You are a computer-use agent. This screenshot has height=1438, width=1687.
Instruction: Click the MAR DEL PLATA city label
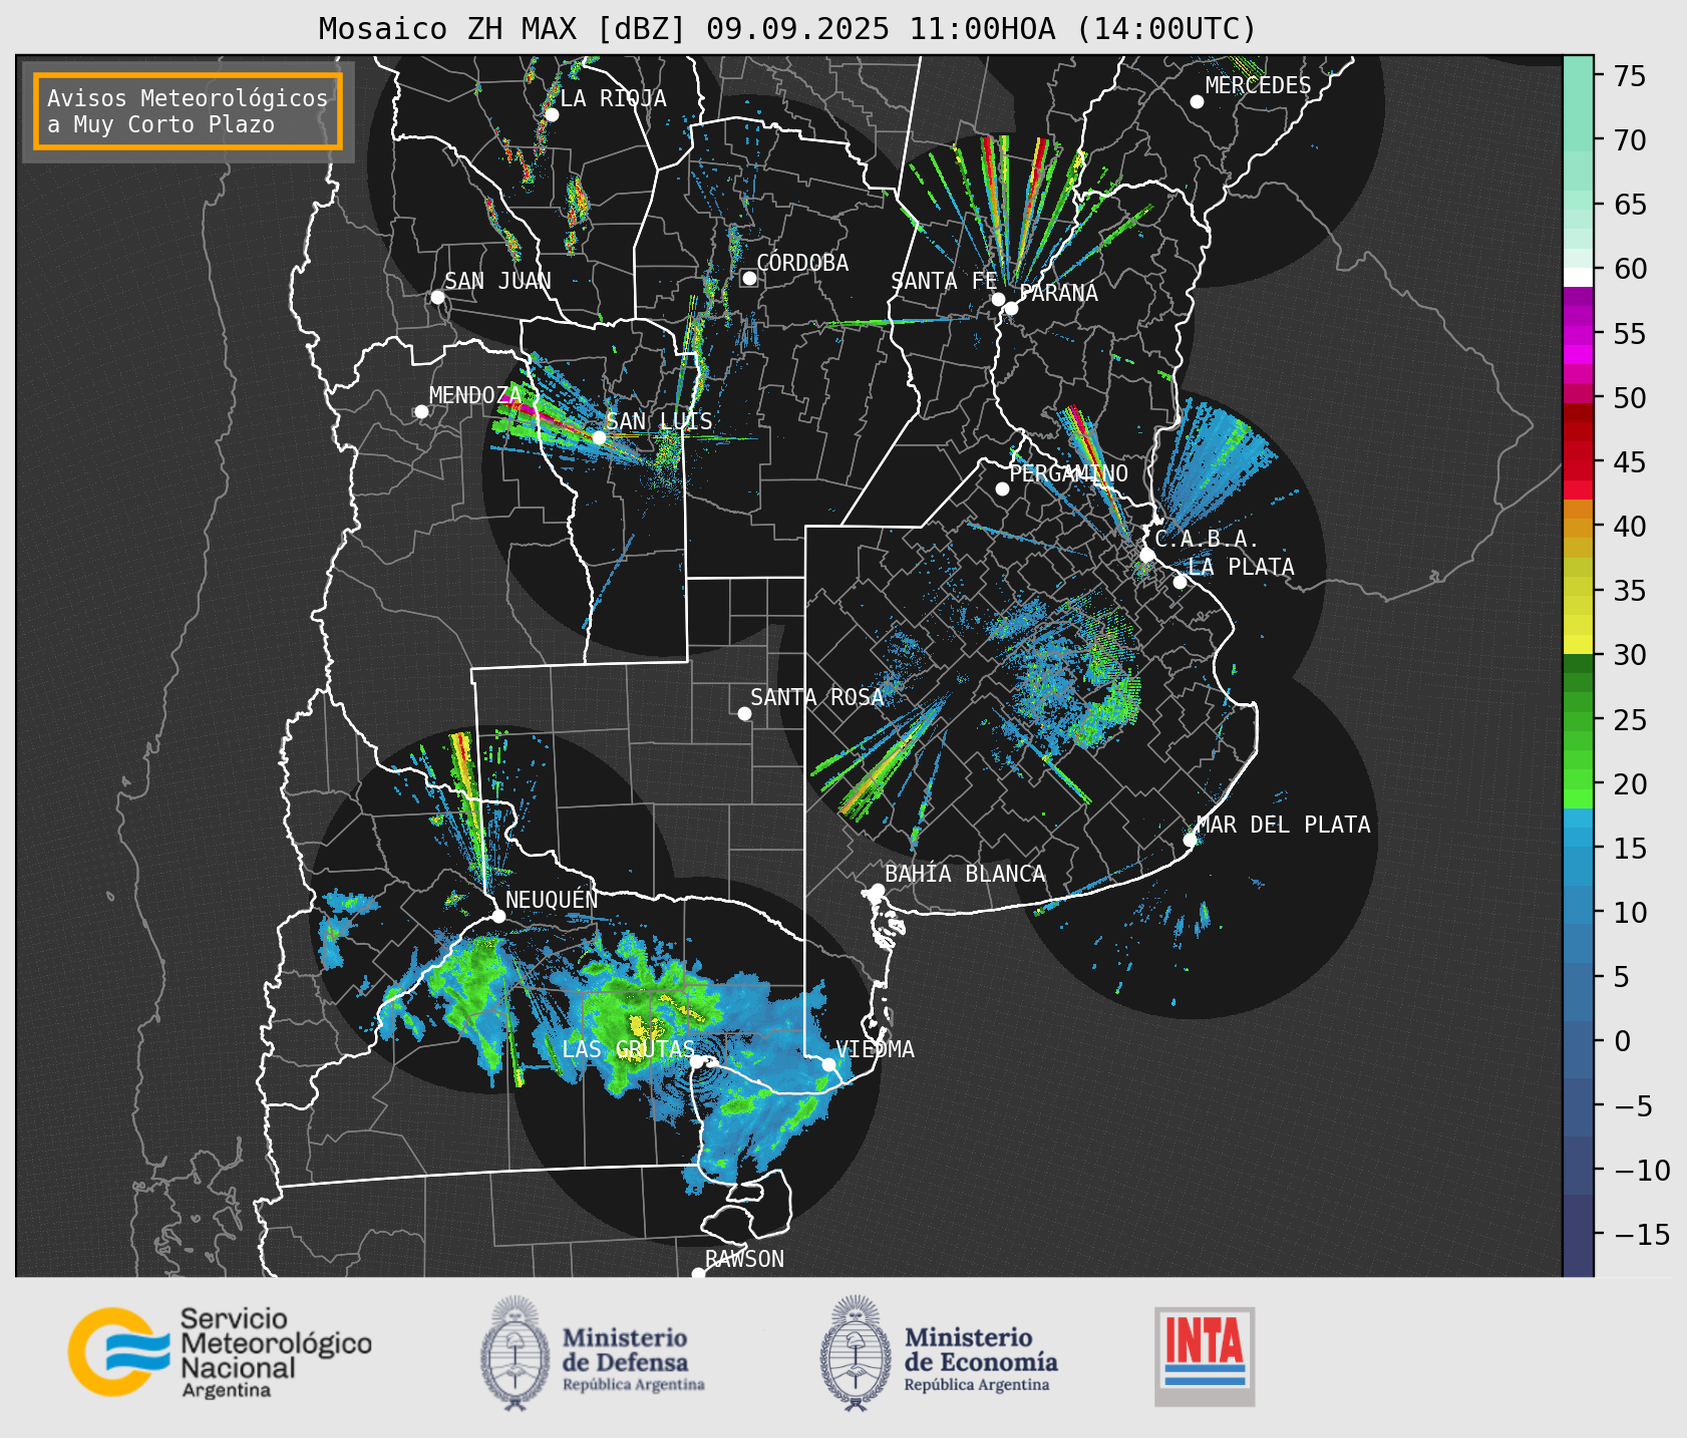tap(1284, 824)
